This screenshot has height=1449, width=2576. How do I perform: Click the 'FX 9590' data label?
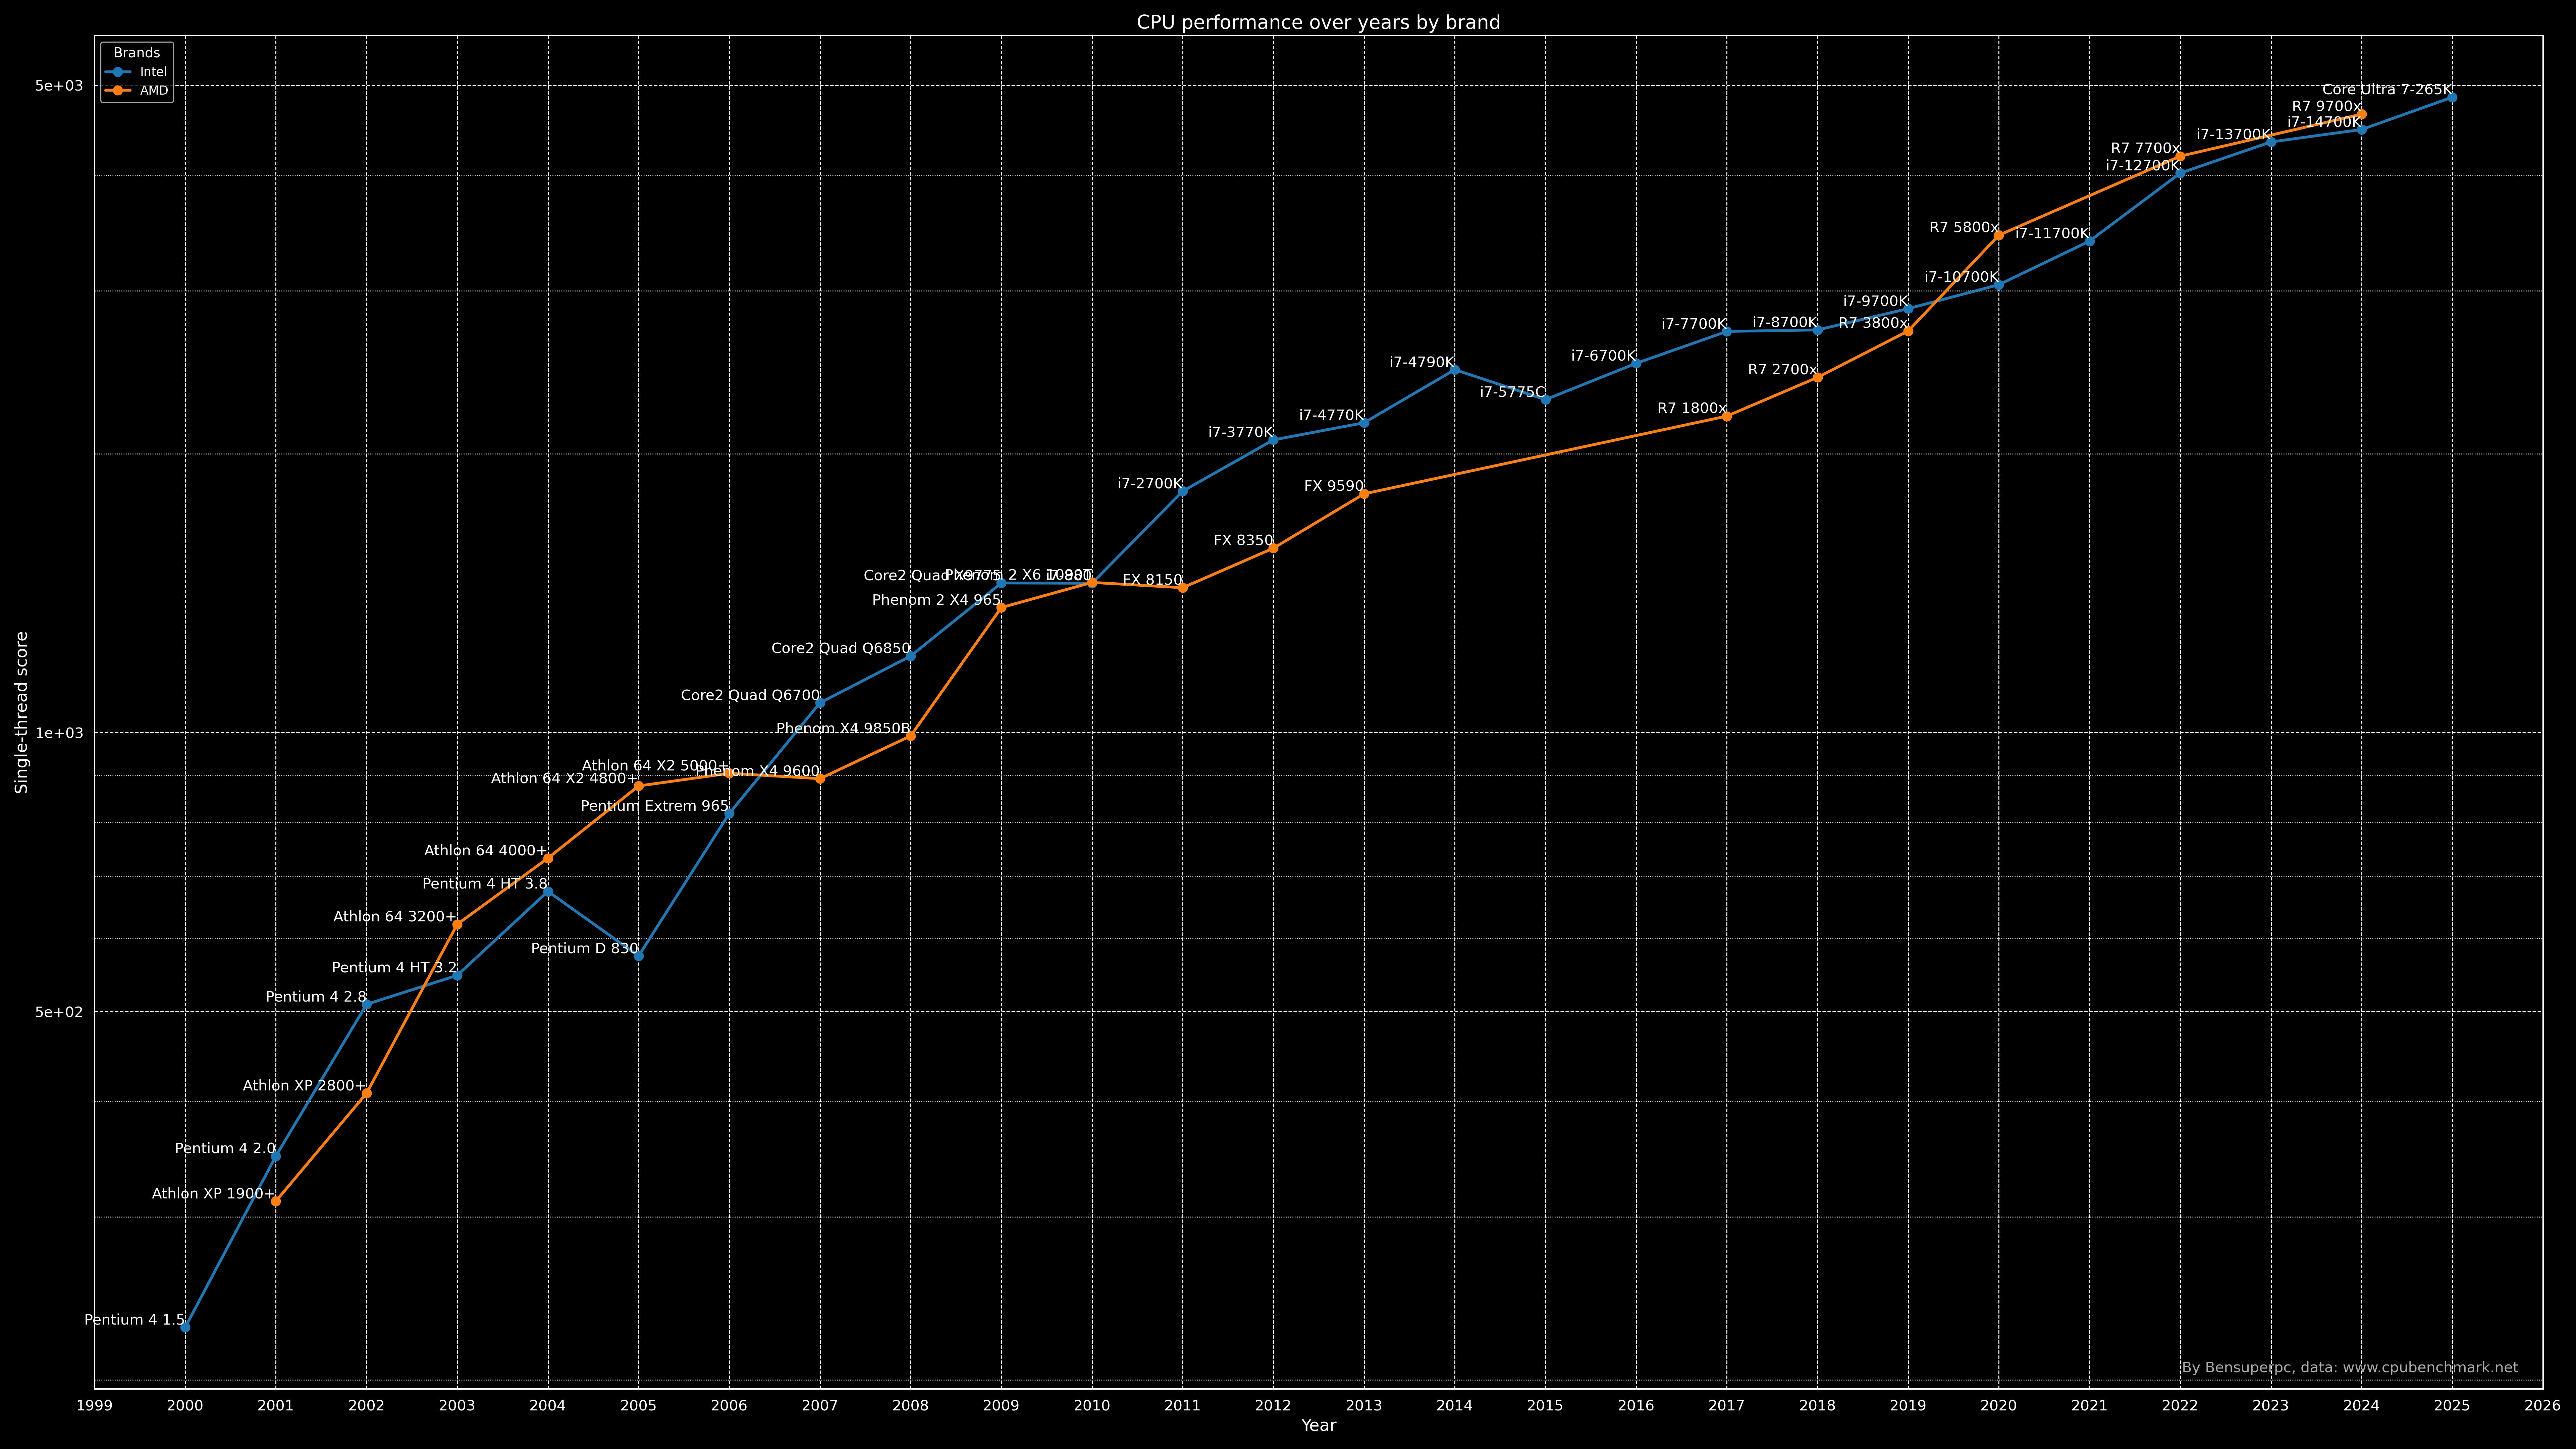tap(1334, 487)
